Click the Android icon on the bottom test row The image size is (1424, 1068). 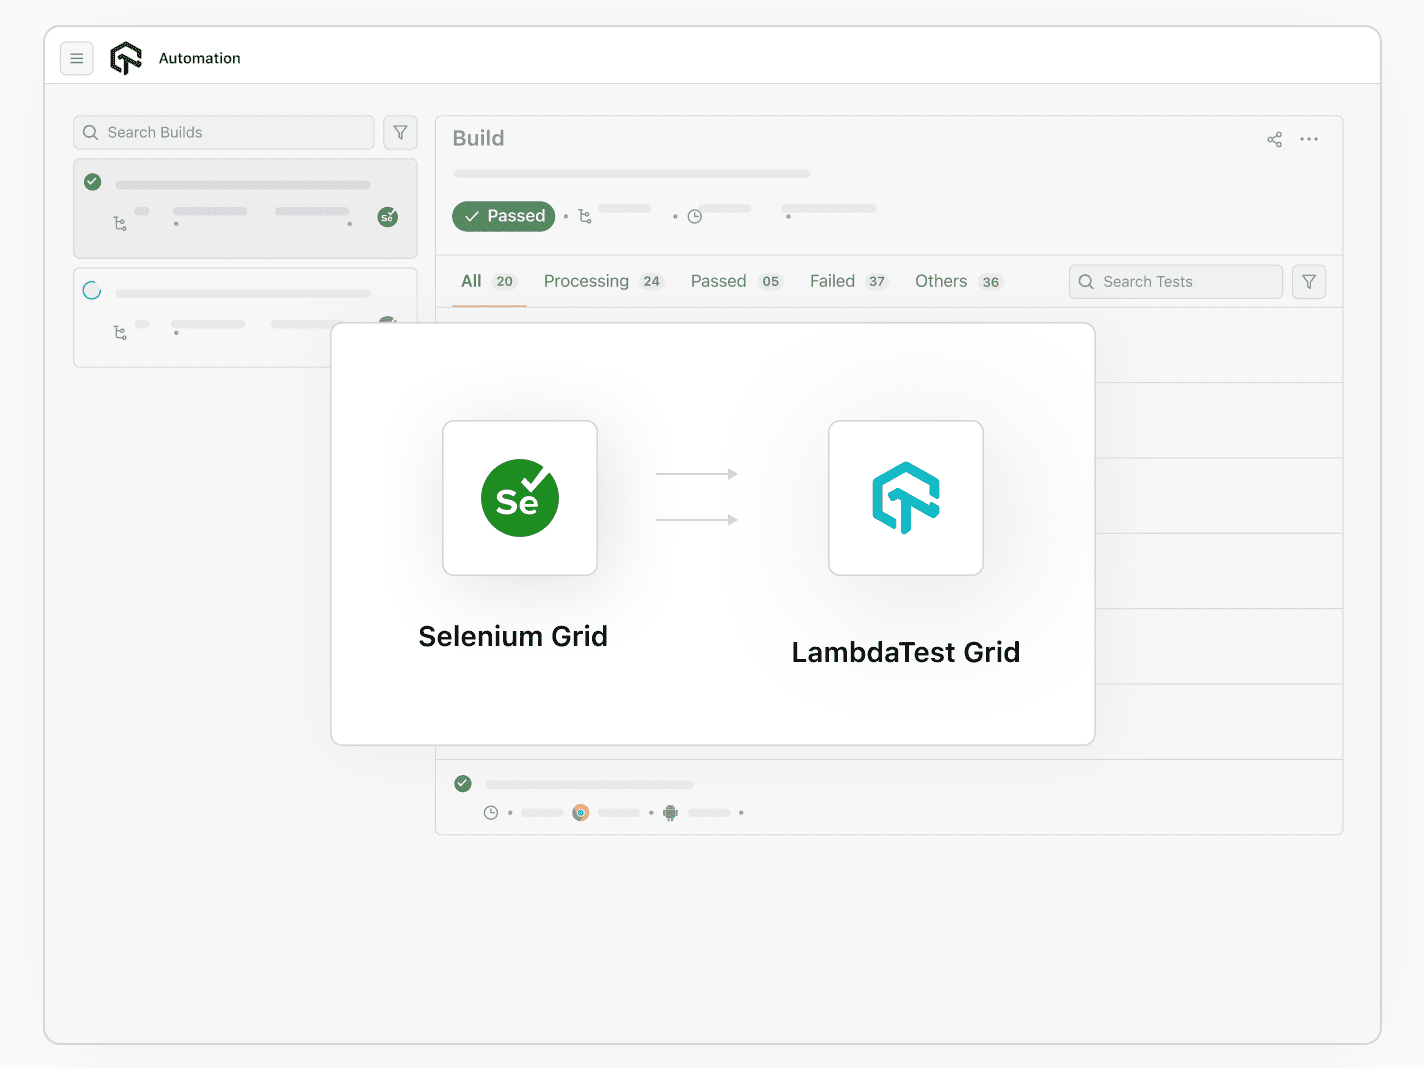coord(670,813)
